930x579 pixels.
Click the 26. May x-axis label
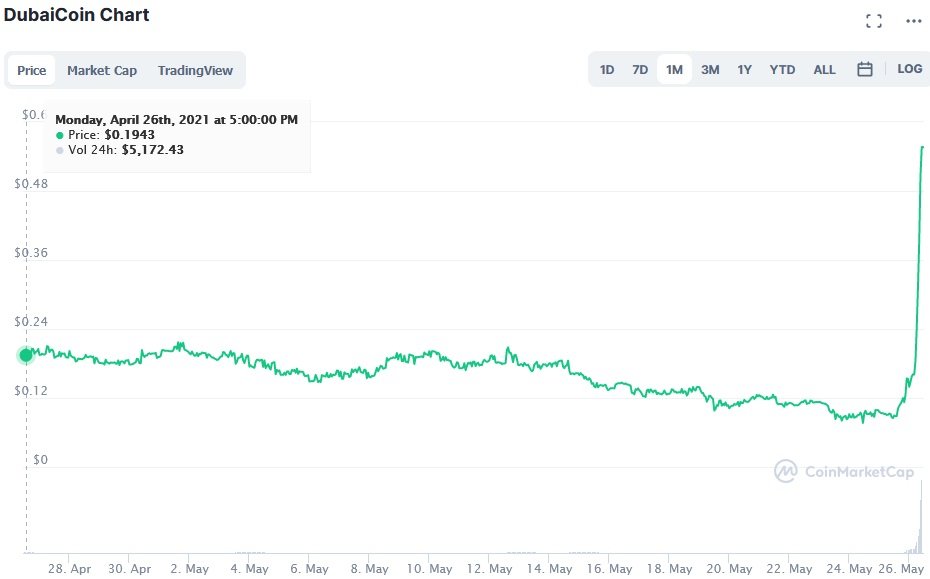tap(901, 568)
